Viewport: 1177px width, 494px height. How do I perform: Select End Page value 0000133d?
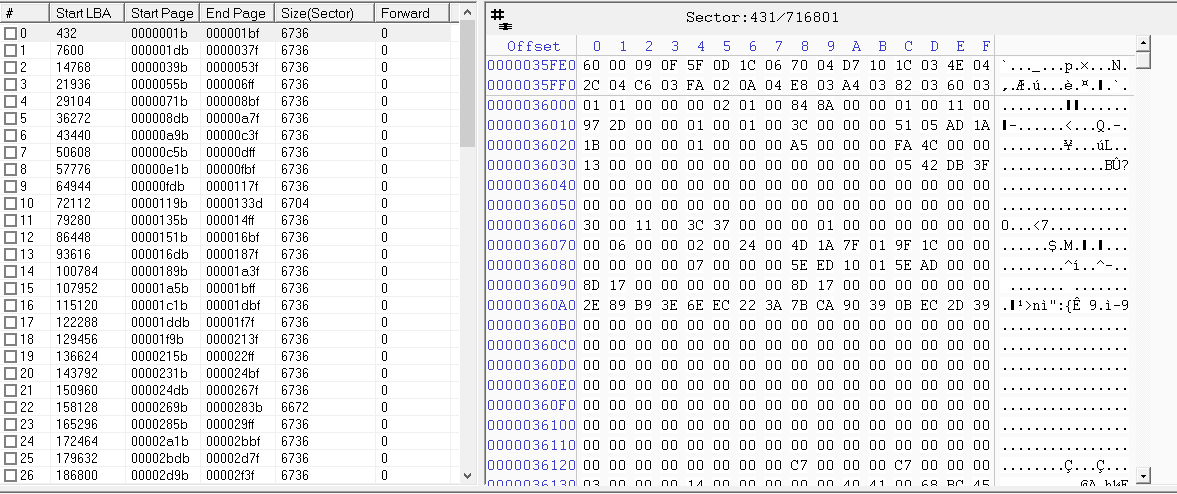234,203
